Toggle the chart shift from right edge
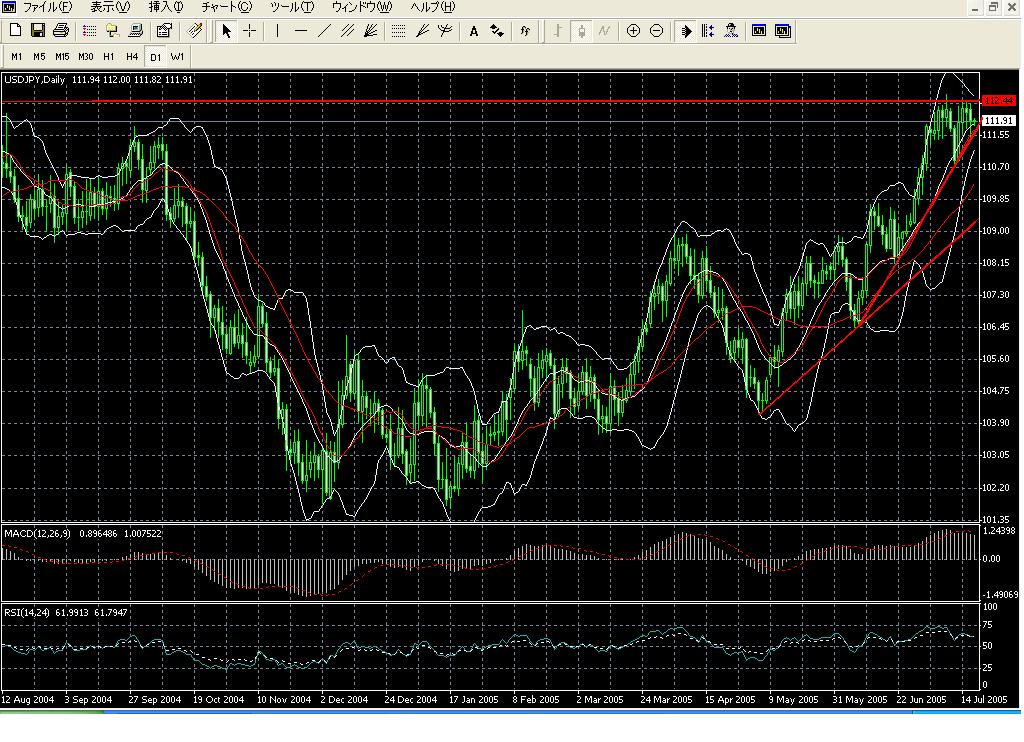The image size is (1024, 742). 708,31
